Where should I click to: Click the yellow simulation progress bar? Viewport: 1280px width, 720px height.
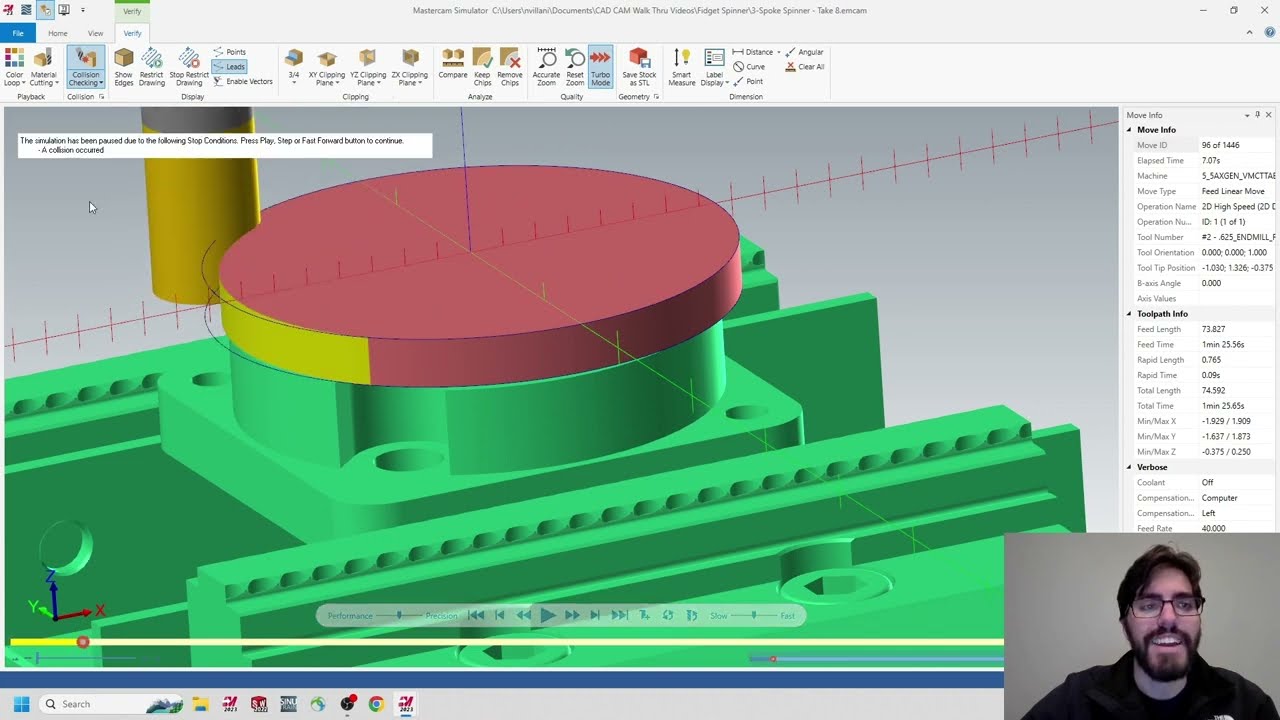coord(506,642)
